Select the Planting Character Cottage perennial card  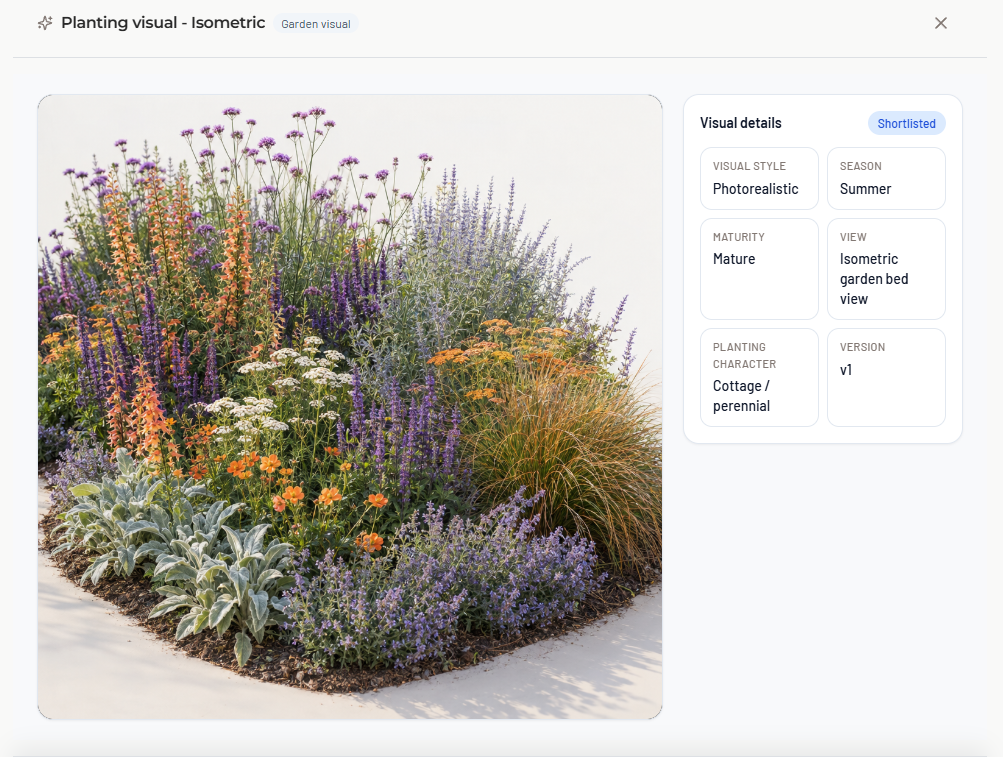[759, 378]
